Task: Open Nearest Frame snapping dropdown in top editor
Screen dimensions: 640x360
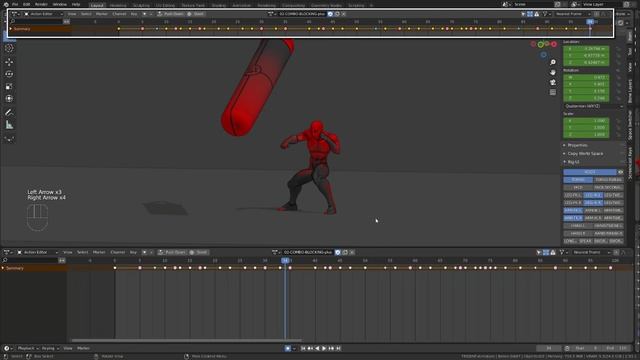Action: click(x=573, y=14)
